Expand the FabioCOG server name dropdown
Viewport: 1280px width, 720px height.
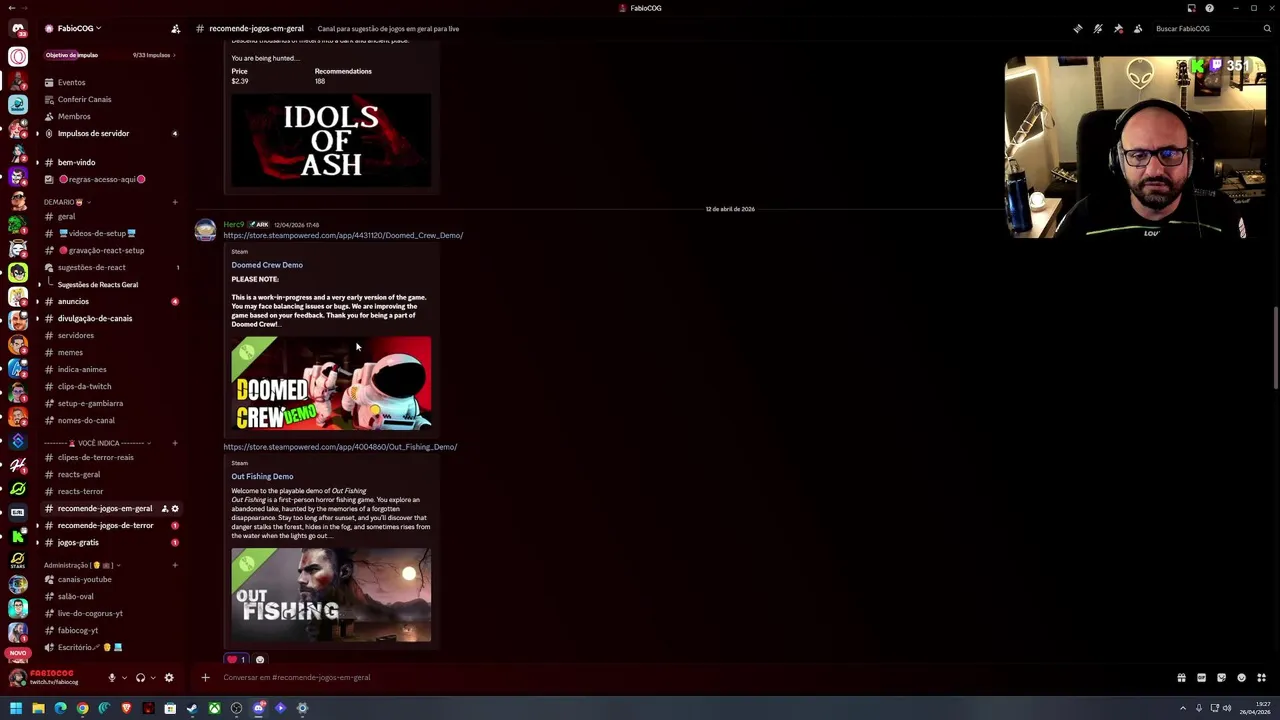coord(78,29)
